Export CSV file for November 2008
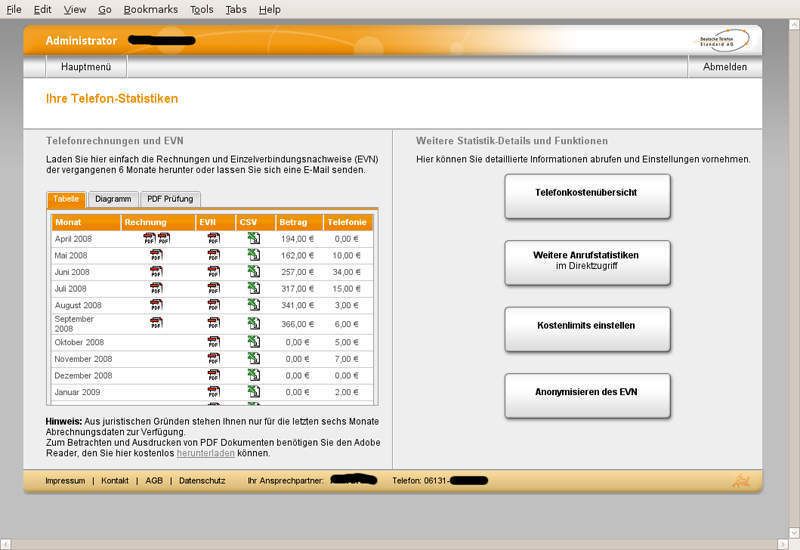Screen dimensions: 800x550 point(254,358)
